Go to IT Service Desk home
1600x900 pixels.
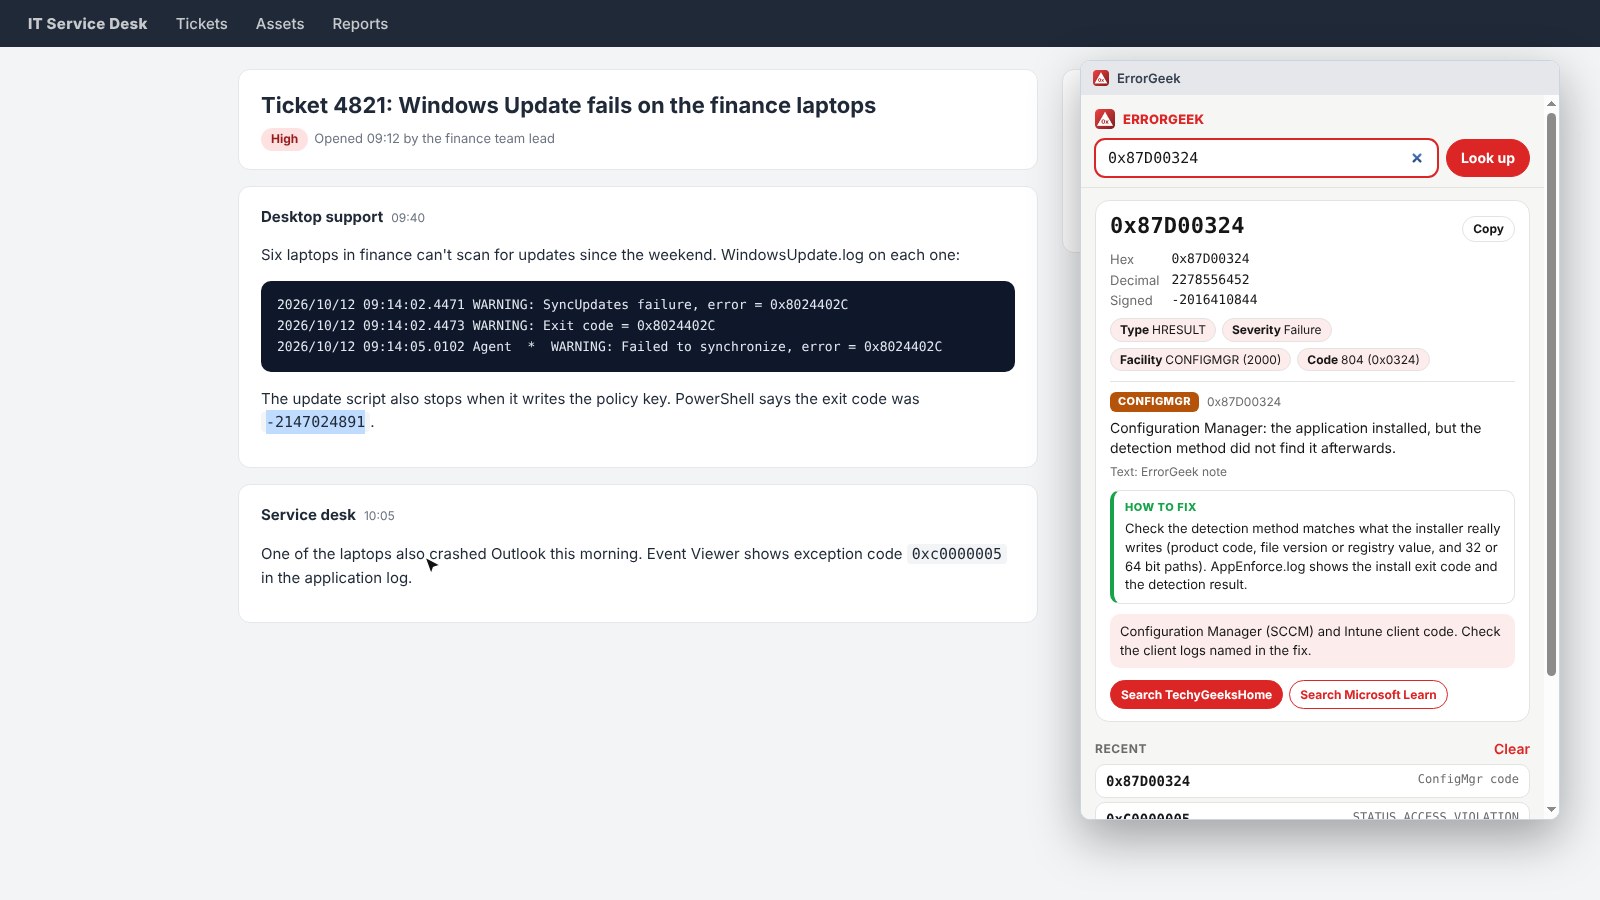[87, 24]
